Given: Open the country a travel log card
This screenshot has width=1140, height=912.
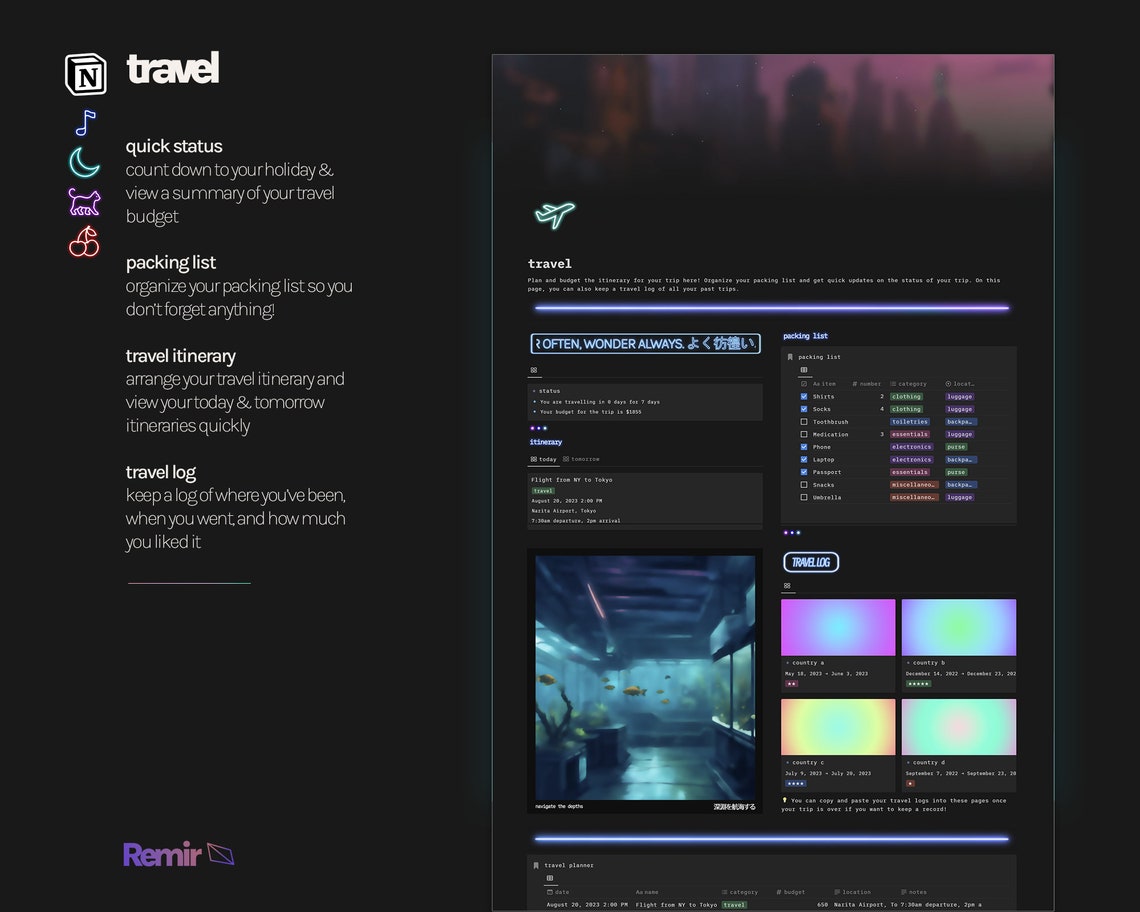Looking at the screenshot, I should 838,646.
